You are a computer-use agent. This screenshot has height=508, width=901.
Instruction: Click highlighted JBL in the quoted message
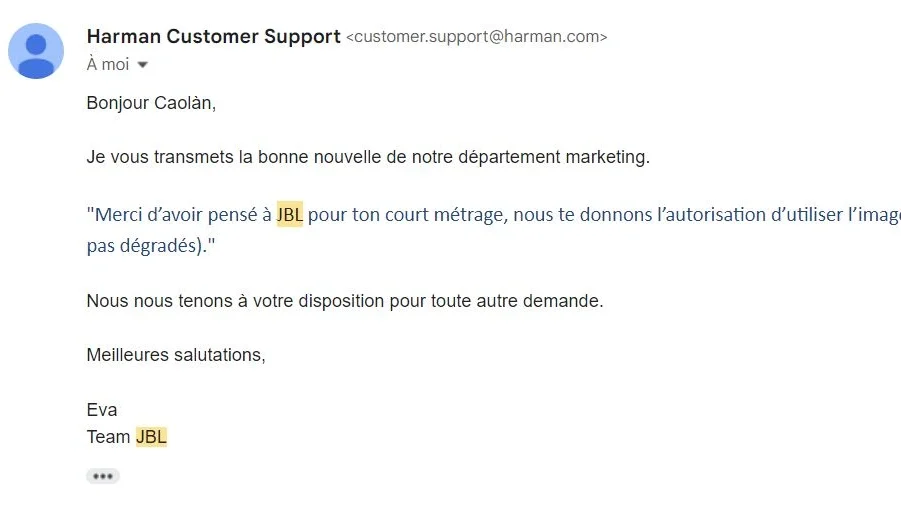290,214
